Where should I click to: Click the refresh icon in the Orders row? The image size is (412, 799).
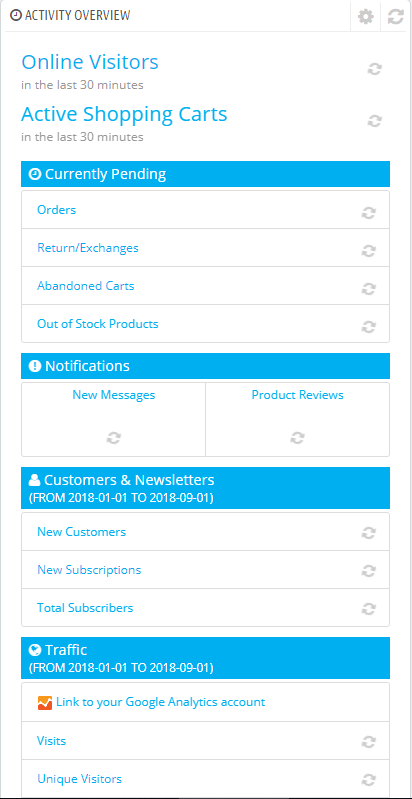pos(368,212)
